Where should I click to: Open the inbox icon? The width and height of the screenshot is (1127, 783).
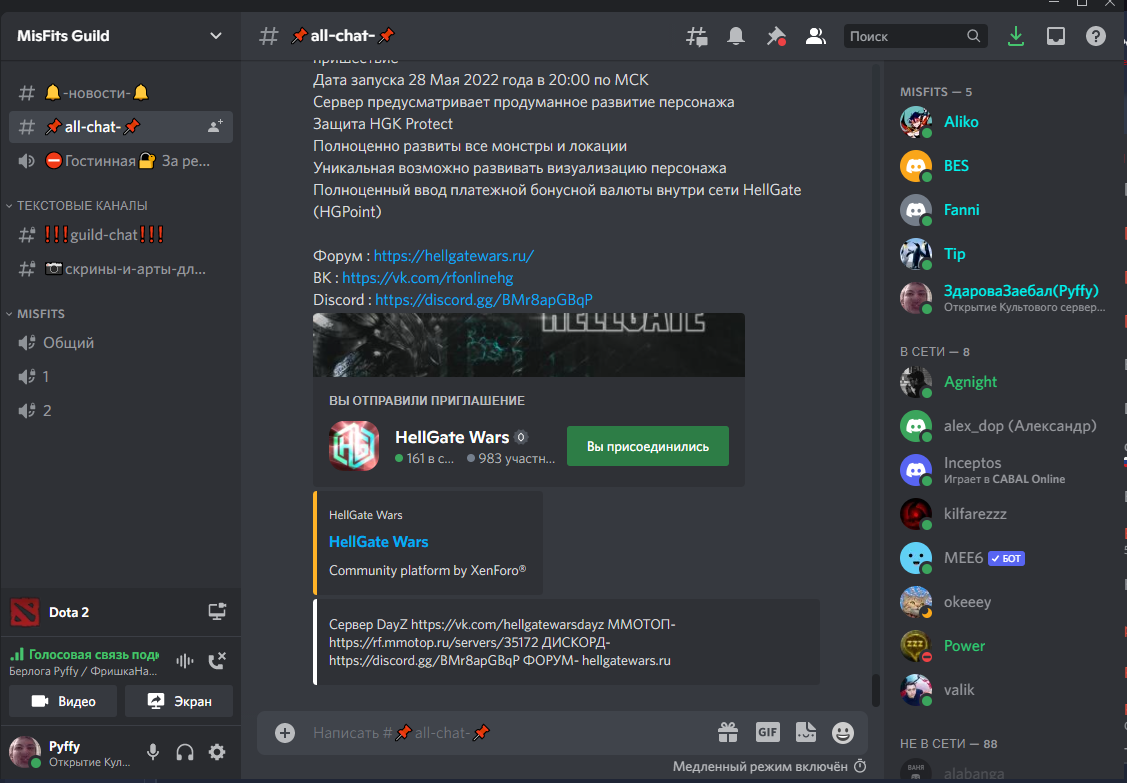1056,36
